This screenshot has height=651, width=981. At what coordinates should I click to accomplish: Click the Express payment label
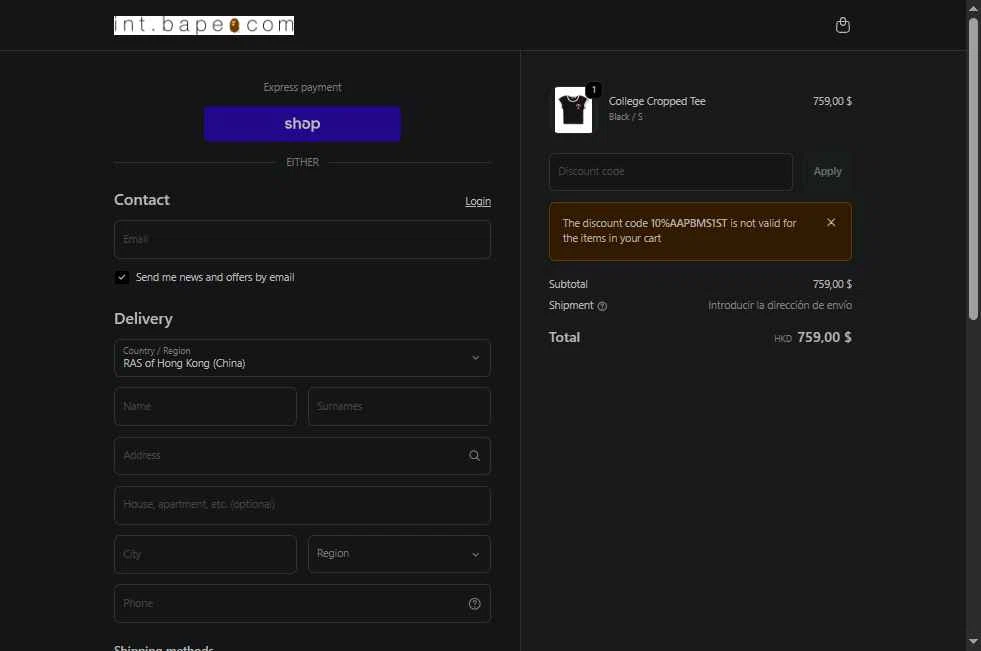302,88
